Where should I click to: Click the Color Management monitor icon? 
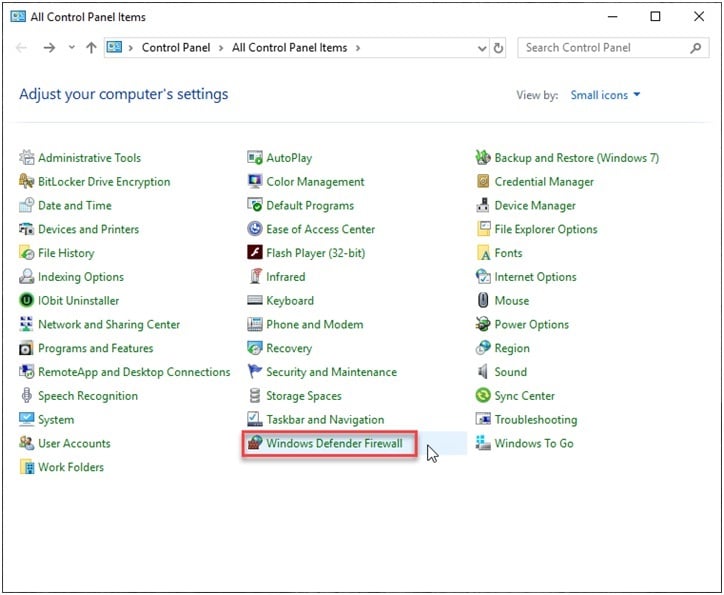(255, 181)
